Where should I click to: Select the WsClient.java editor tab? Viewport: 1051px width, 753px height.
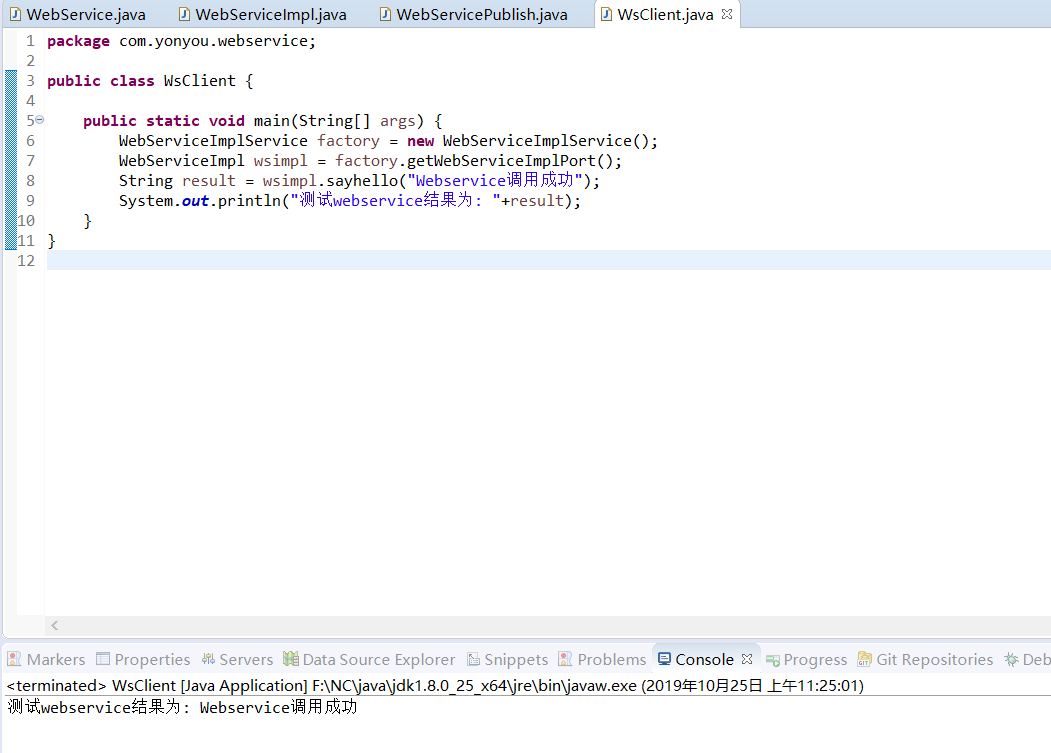(665, 14)
